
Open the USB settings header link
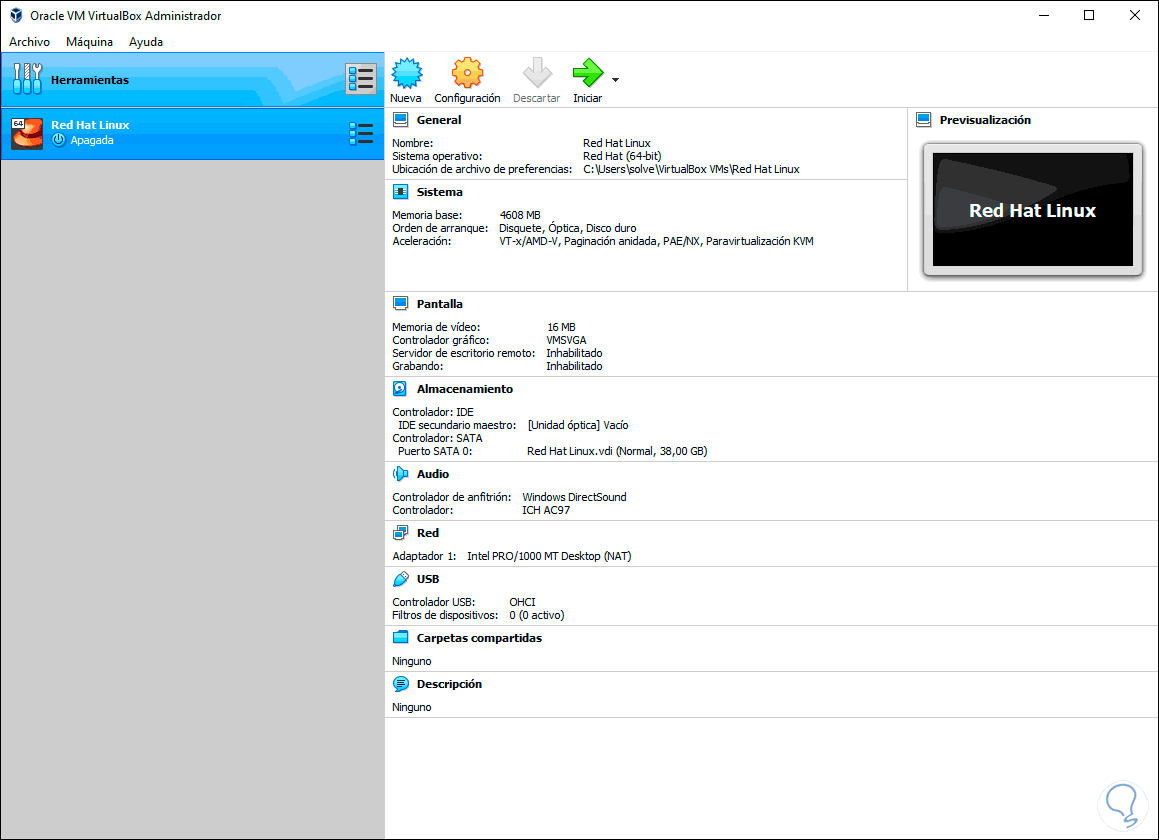coord(428,579)
